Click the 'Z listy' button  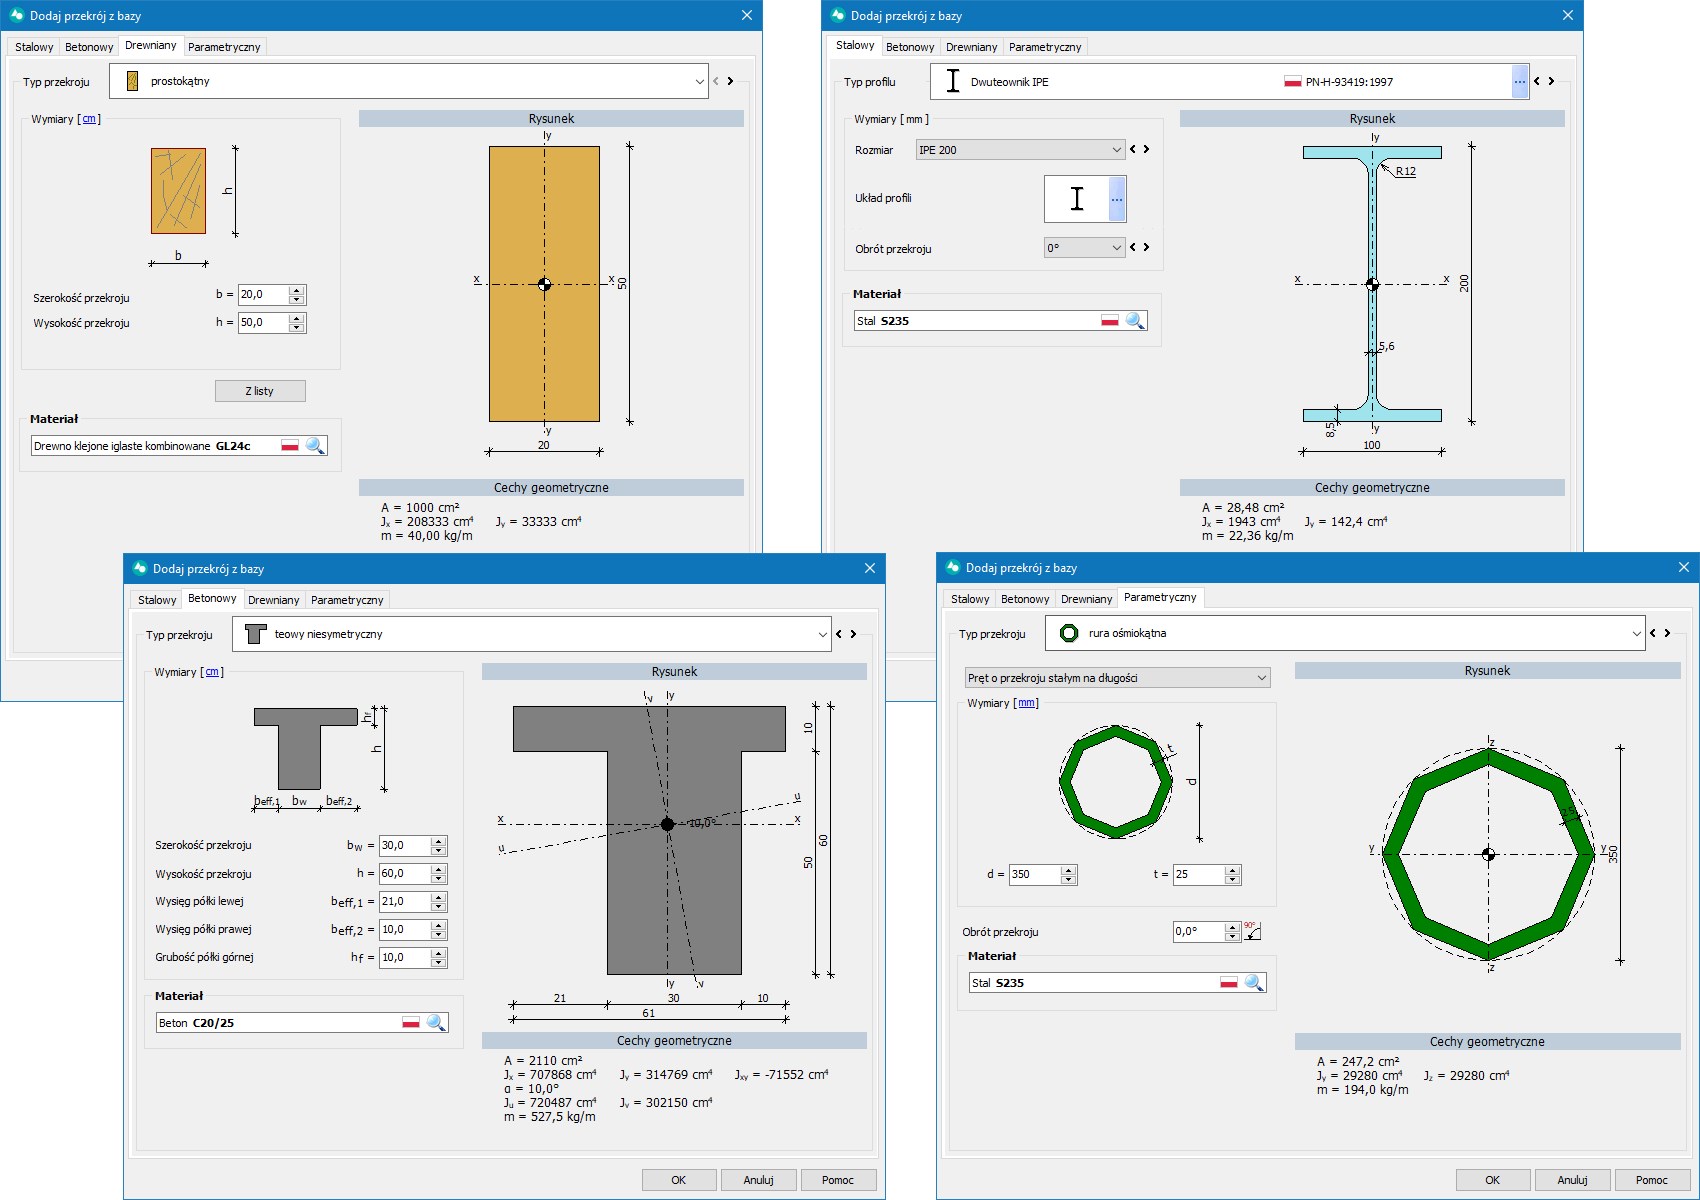click(260, 391)
